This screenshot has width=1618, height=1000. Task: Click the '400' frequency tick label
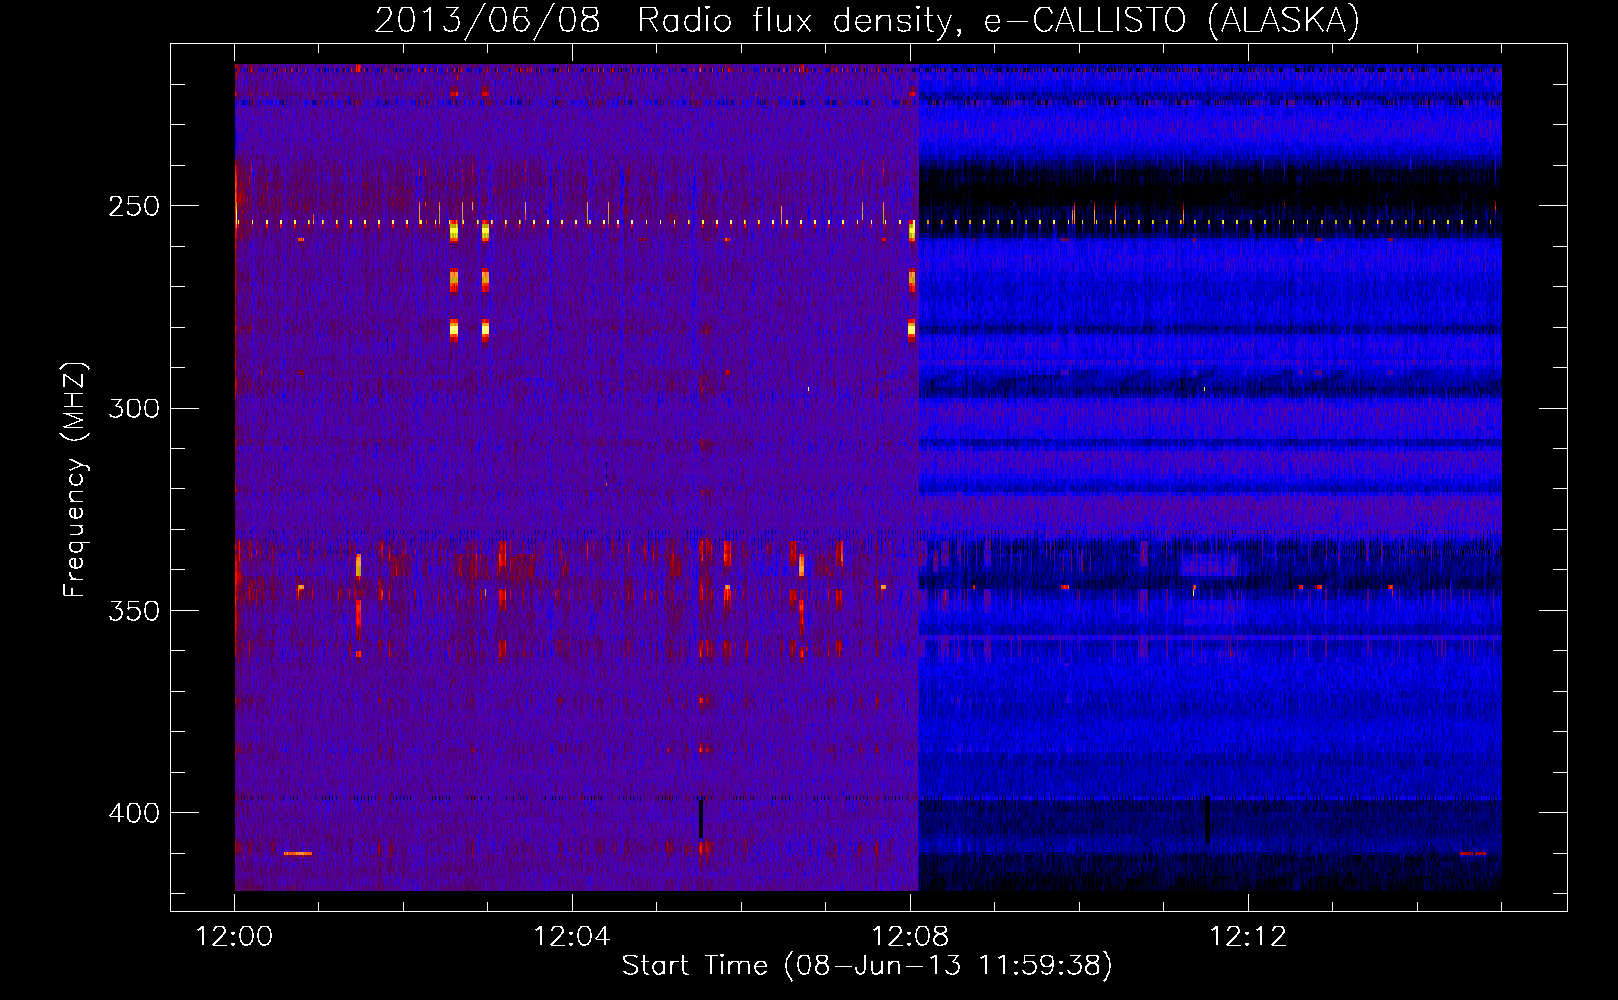(x=134, y=813)
